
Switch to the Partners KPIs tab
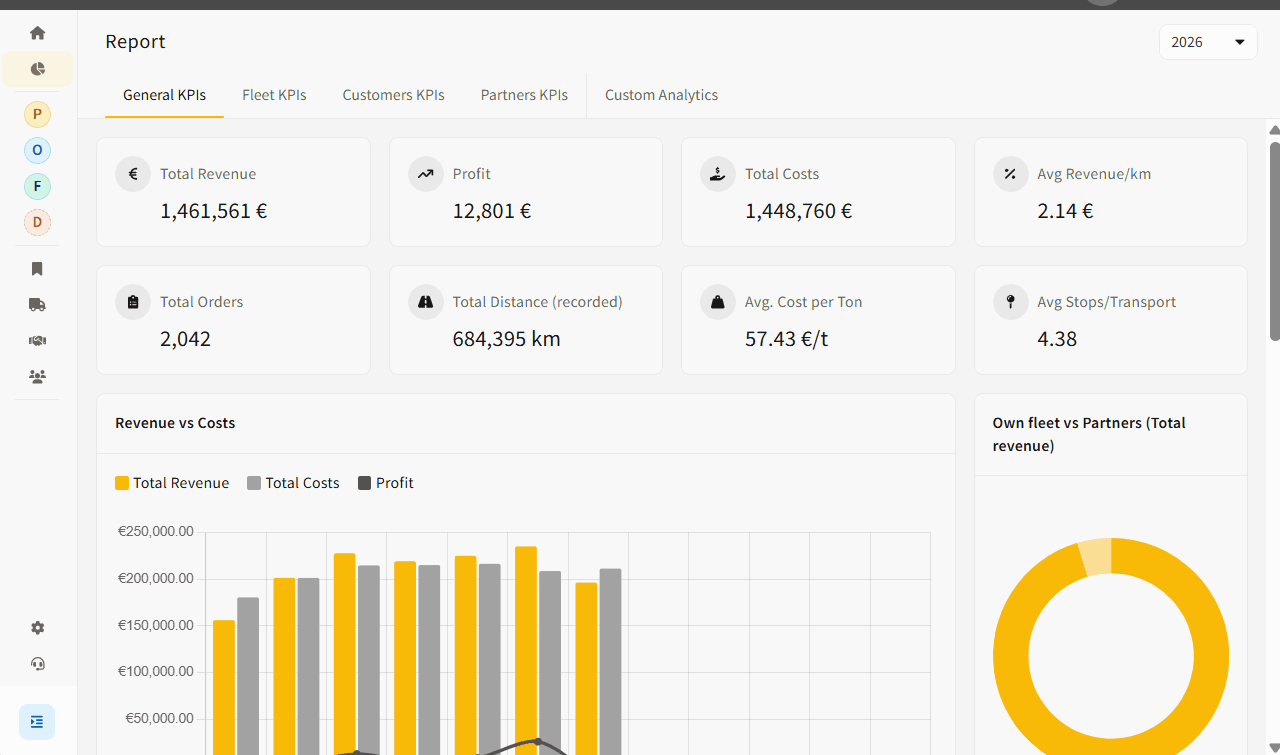pyautogui.click(x=524, y=95)
